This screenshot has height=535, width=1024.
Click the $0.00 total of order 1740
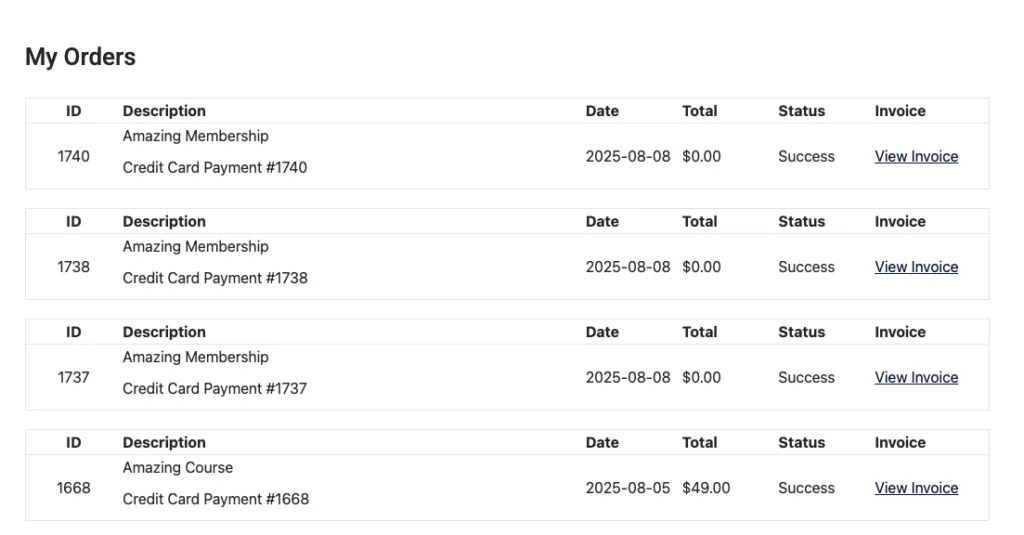(701, 156)
